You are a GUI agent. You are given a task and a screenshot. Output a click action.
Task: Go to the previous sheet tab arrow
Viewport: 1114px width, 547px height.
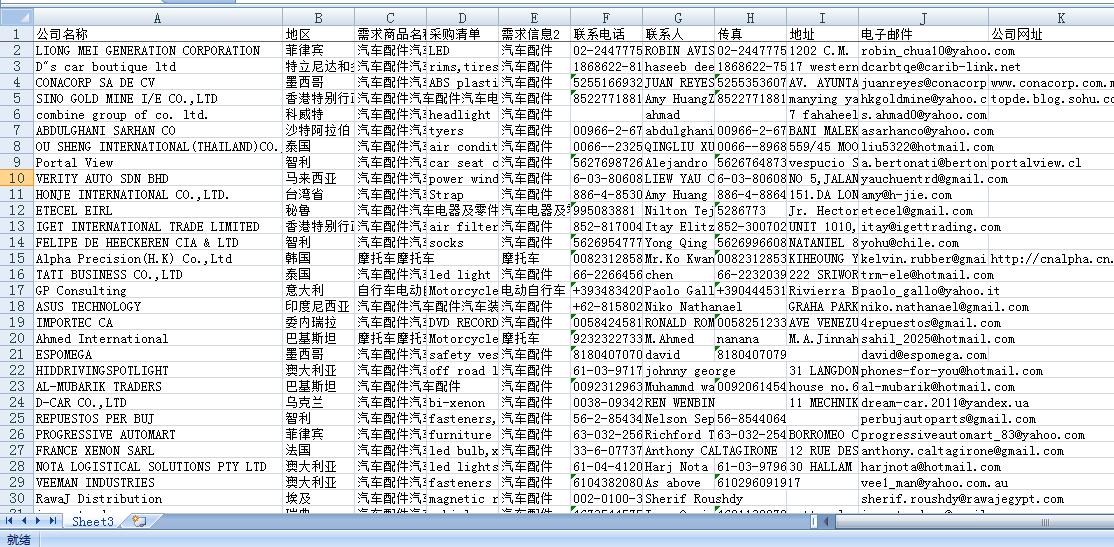point(24,521)
